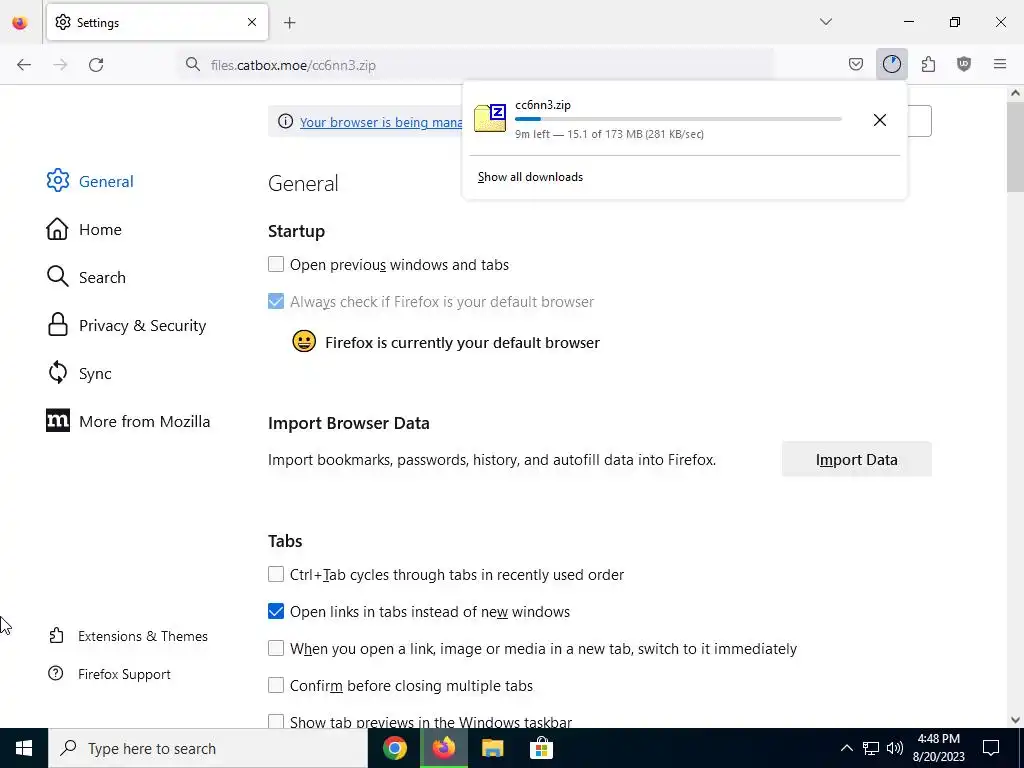Cancel the cc6nn3.zip download
Viewport: 1024px width, 768px height.
click(x=880, y=120)
